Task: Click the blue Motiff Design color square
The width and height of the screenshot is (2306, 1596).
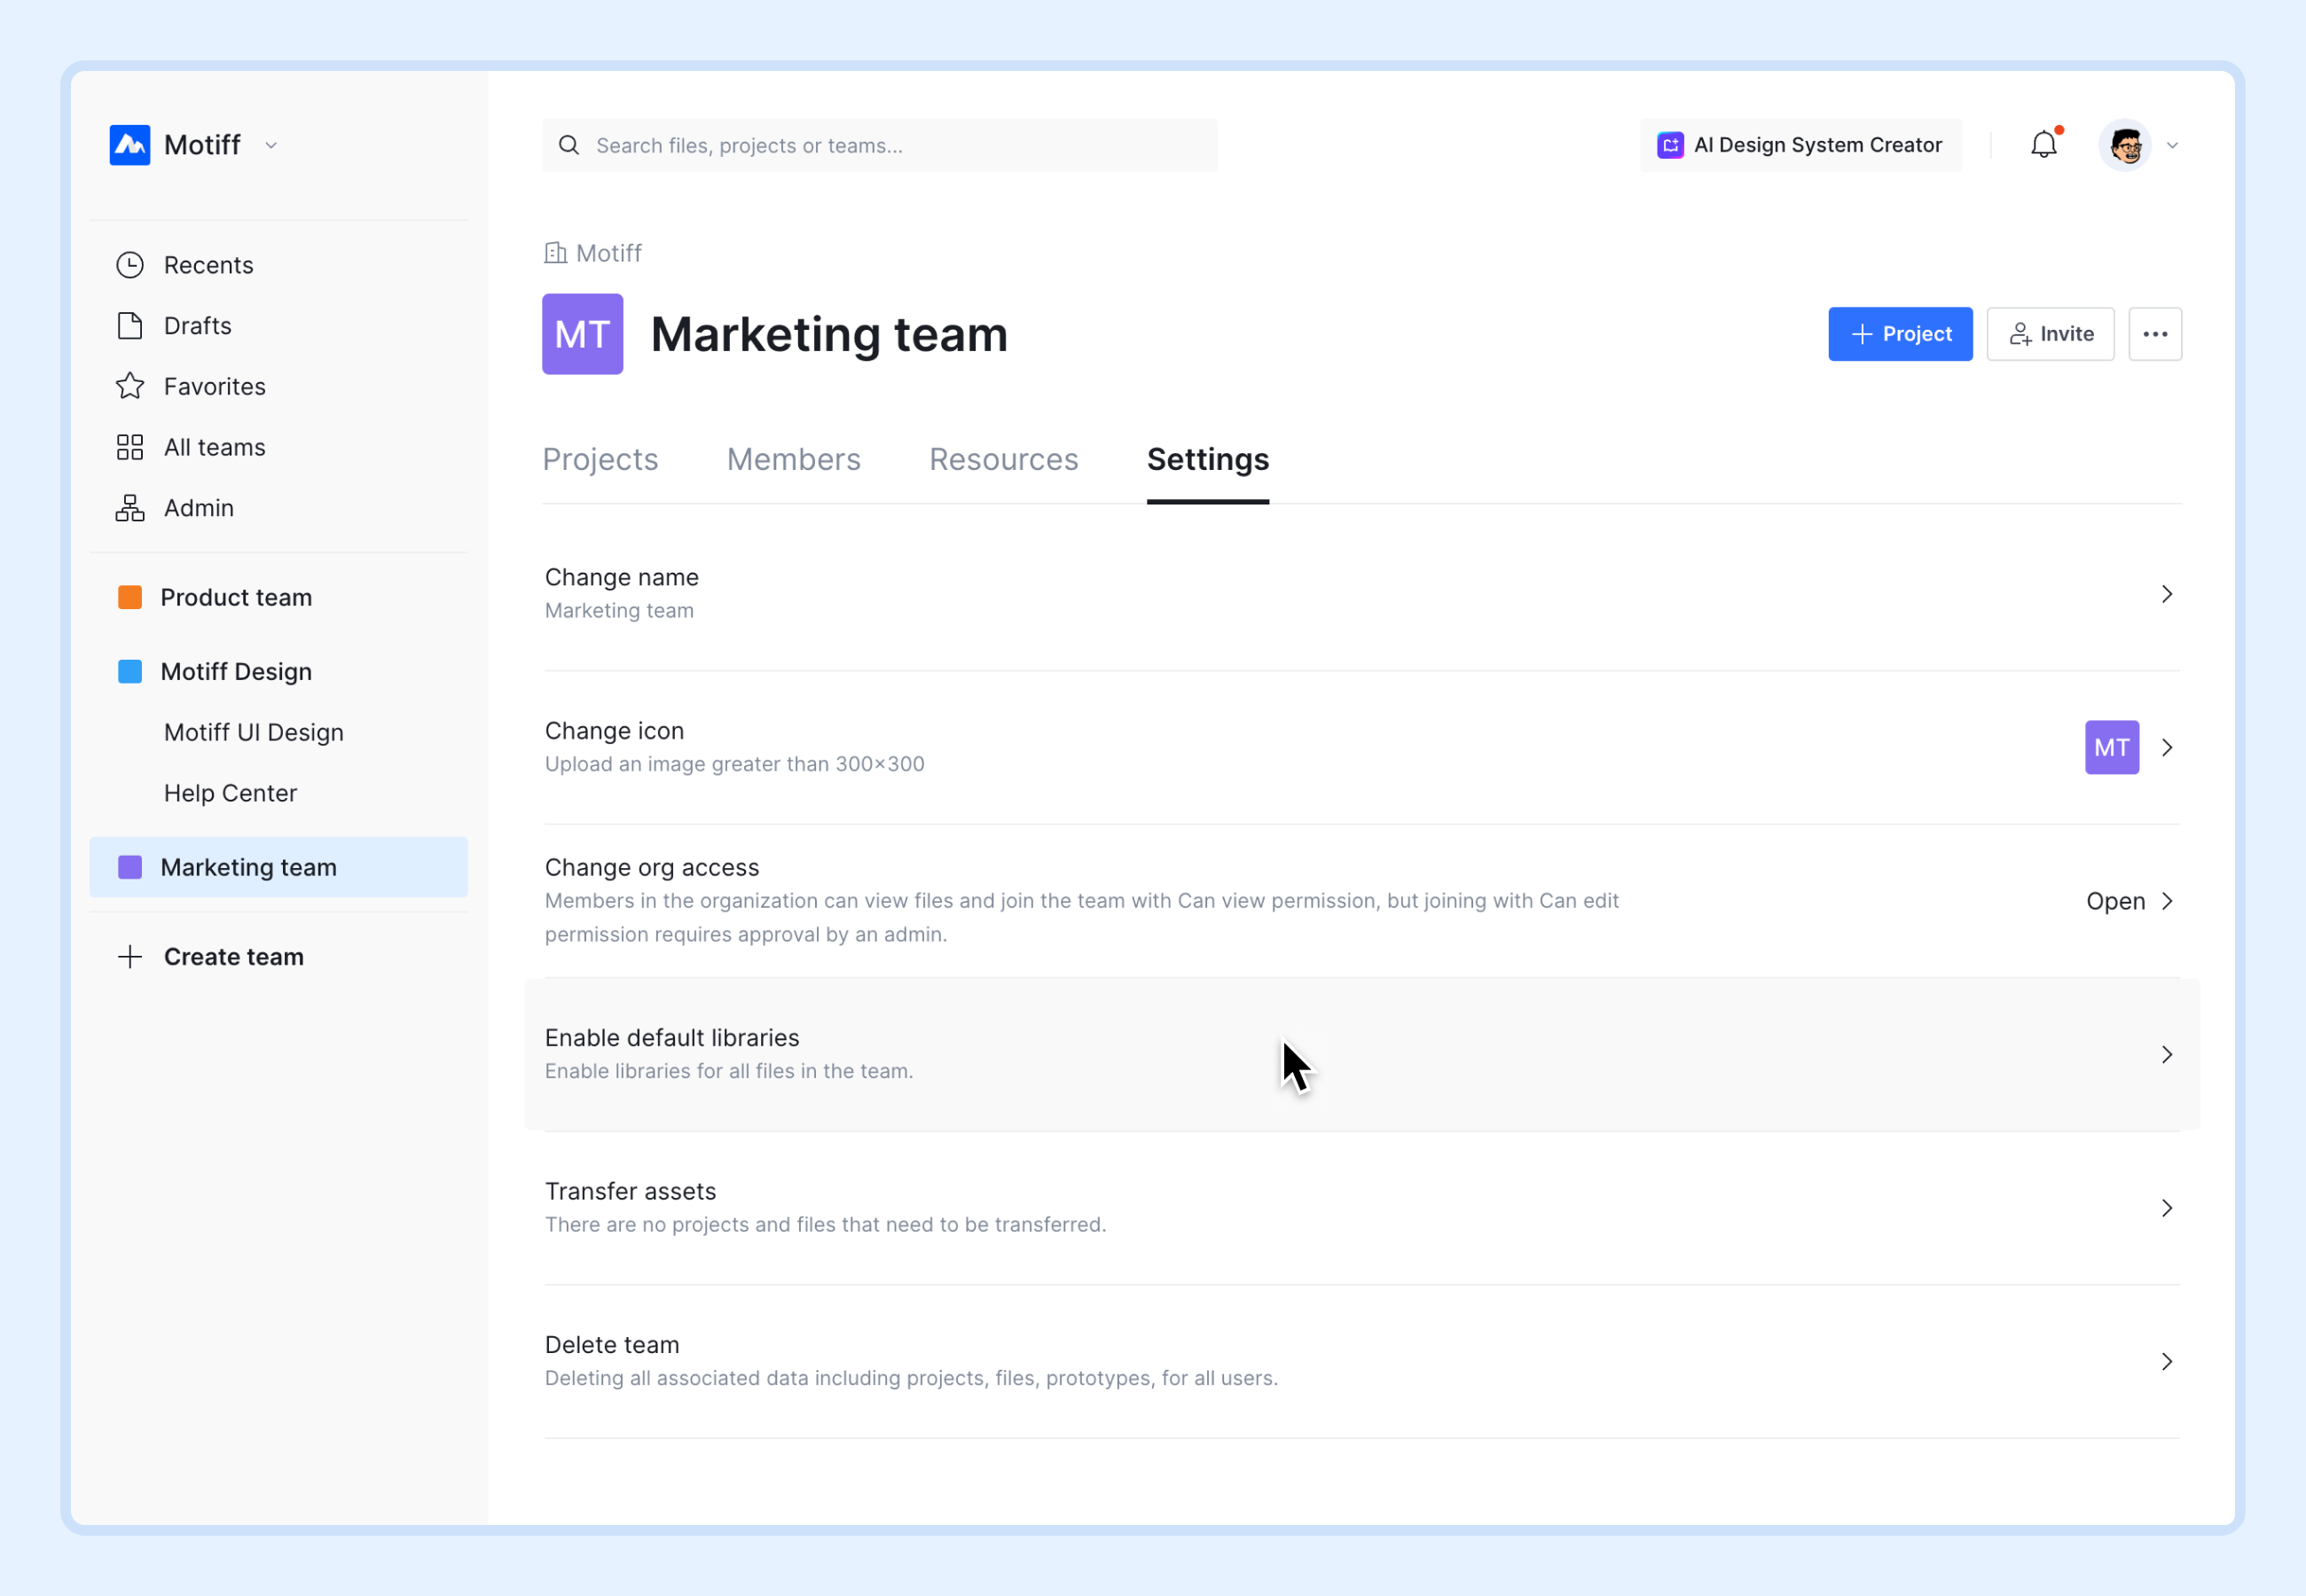Action: click(x=130, y=671)
